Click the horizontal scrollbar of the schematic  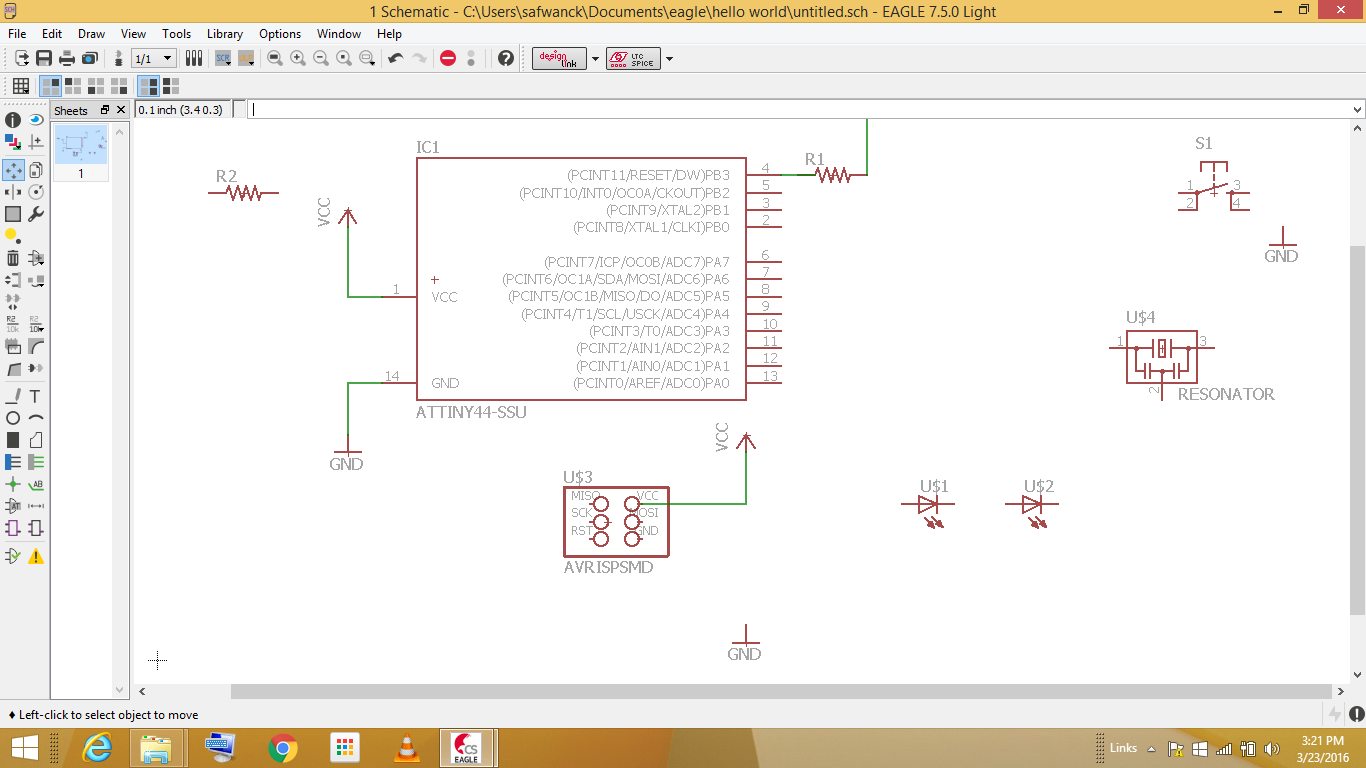click(781, 691)
